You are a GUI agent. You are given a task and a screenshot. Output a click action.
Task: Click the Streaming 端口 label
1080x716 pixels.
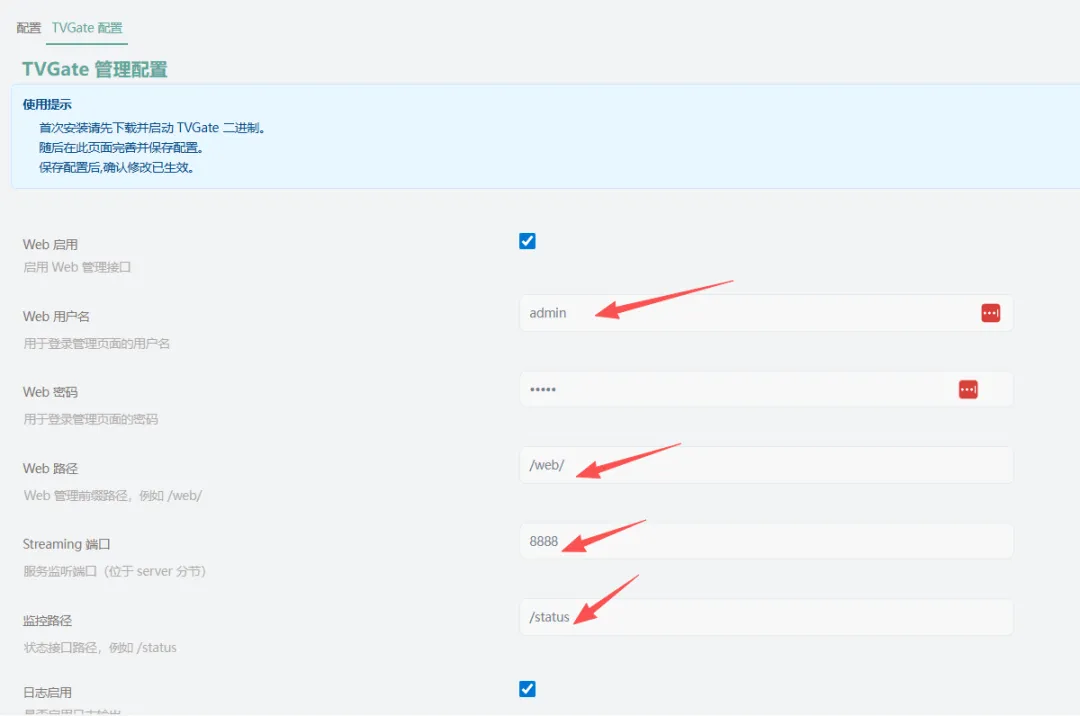point(66,545)
